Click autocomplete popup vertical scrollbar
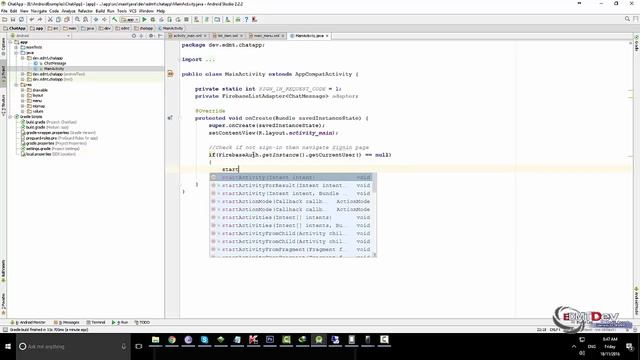This screenshot has width=640, height=360. point(374,215)
